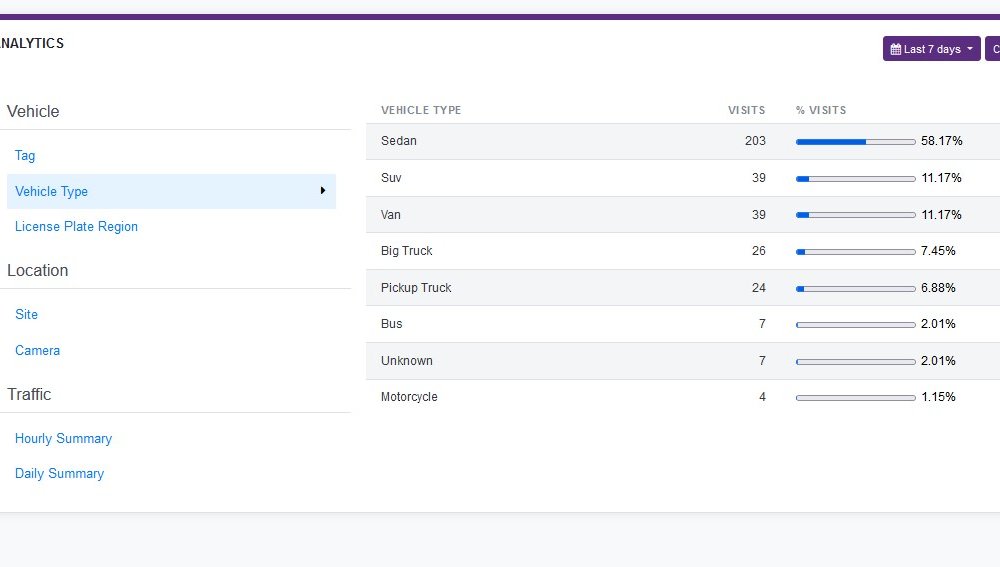View the Hourly Summary traffic report
The width and height of the screenshot is (1000, 567).
63,439
